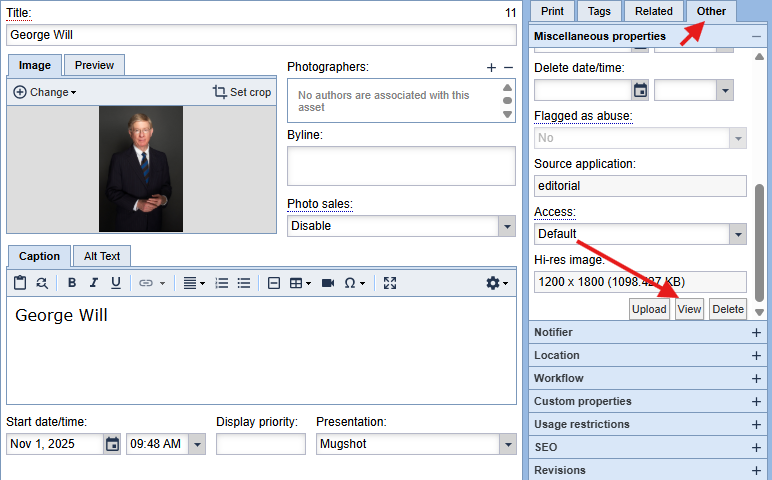Screen dimensions: 772x480
Task: Select the Image tab
Action: click(x=34, y=65)
